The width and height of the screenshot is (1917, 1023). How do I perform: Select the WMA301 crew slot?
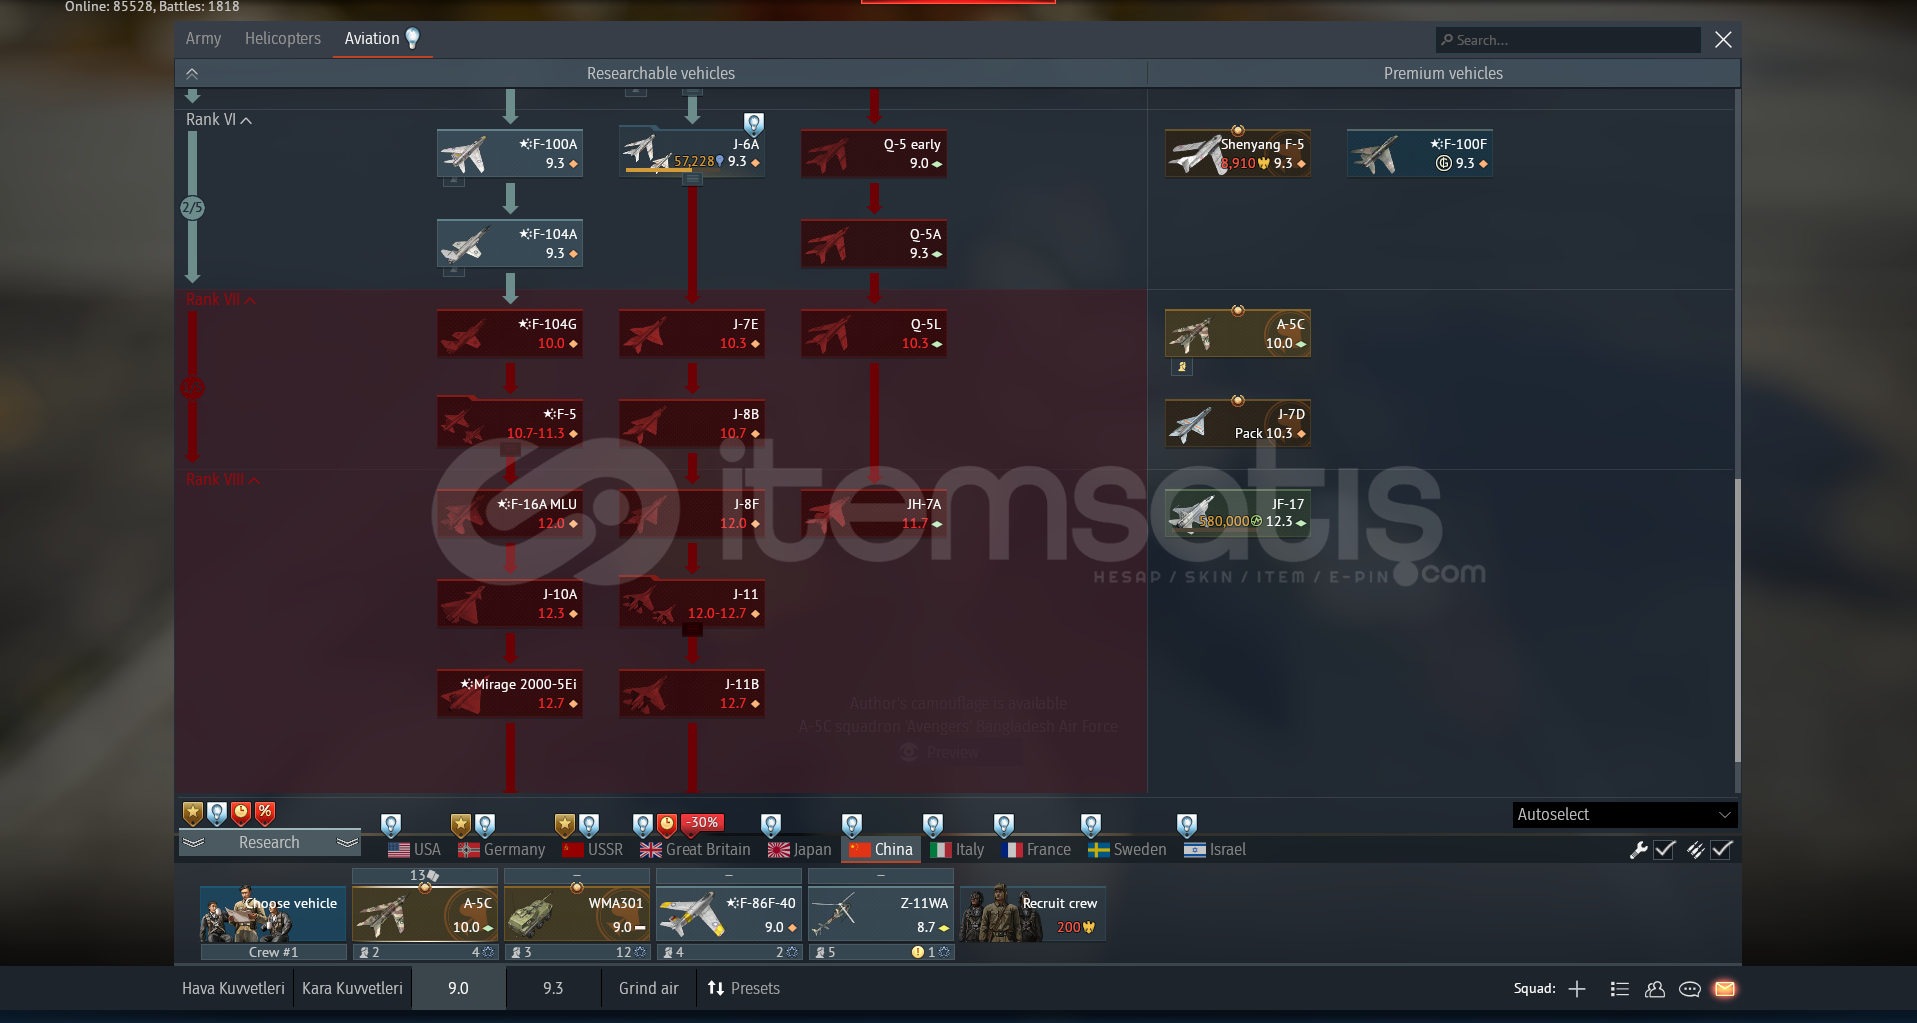[x=577, y=914]
